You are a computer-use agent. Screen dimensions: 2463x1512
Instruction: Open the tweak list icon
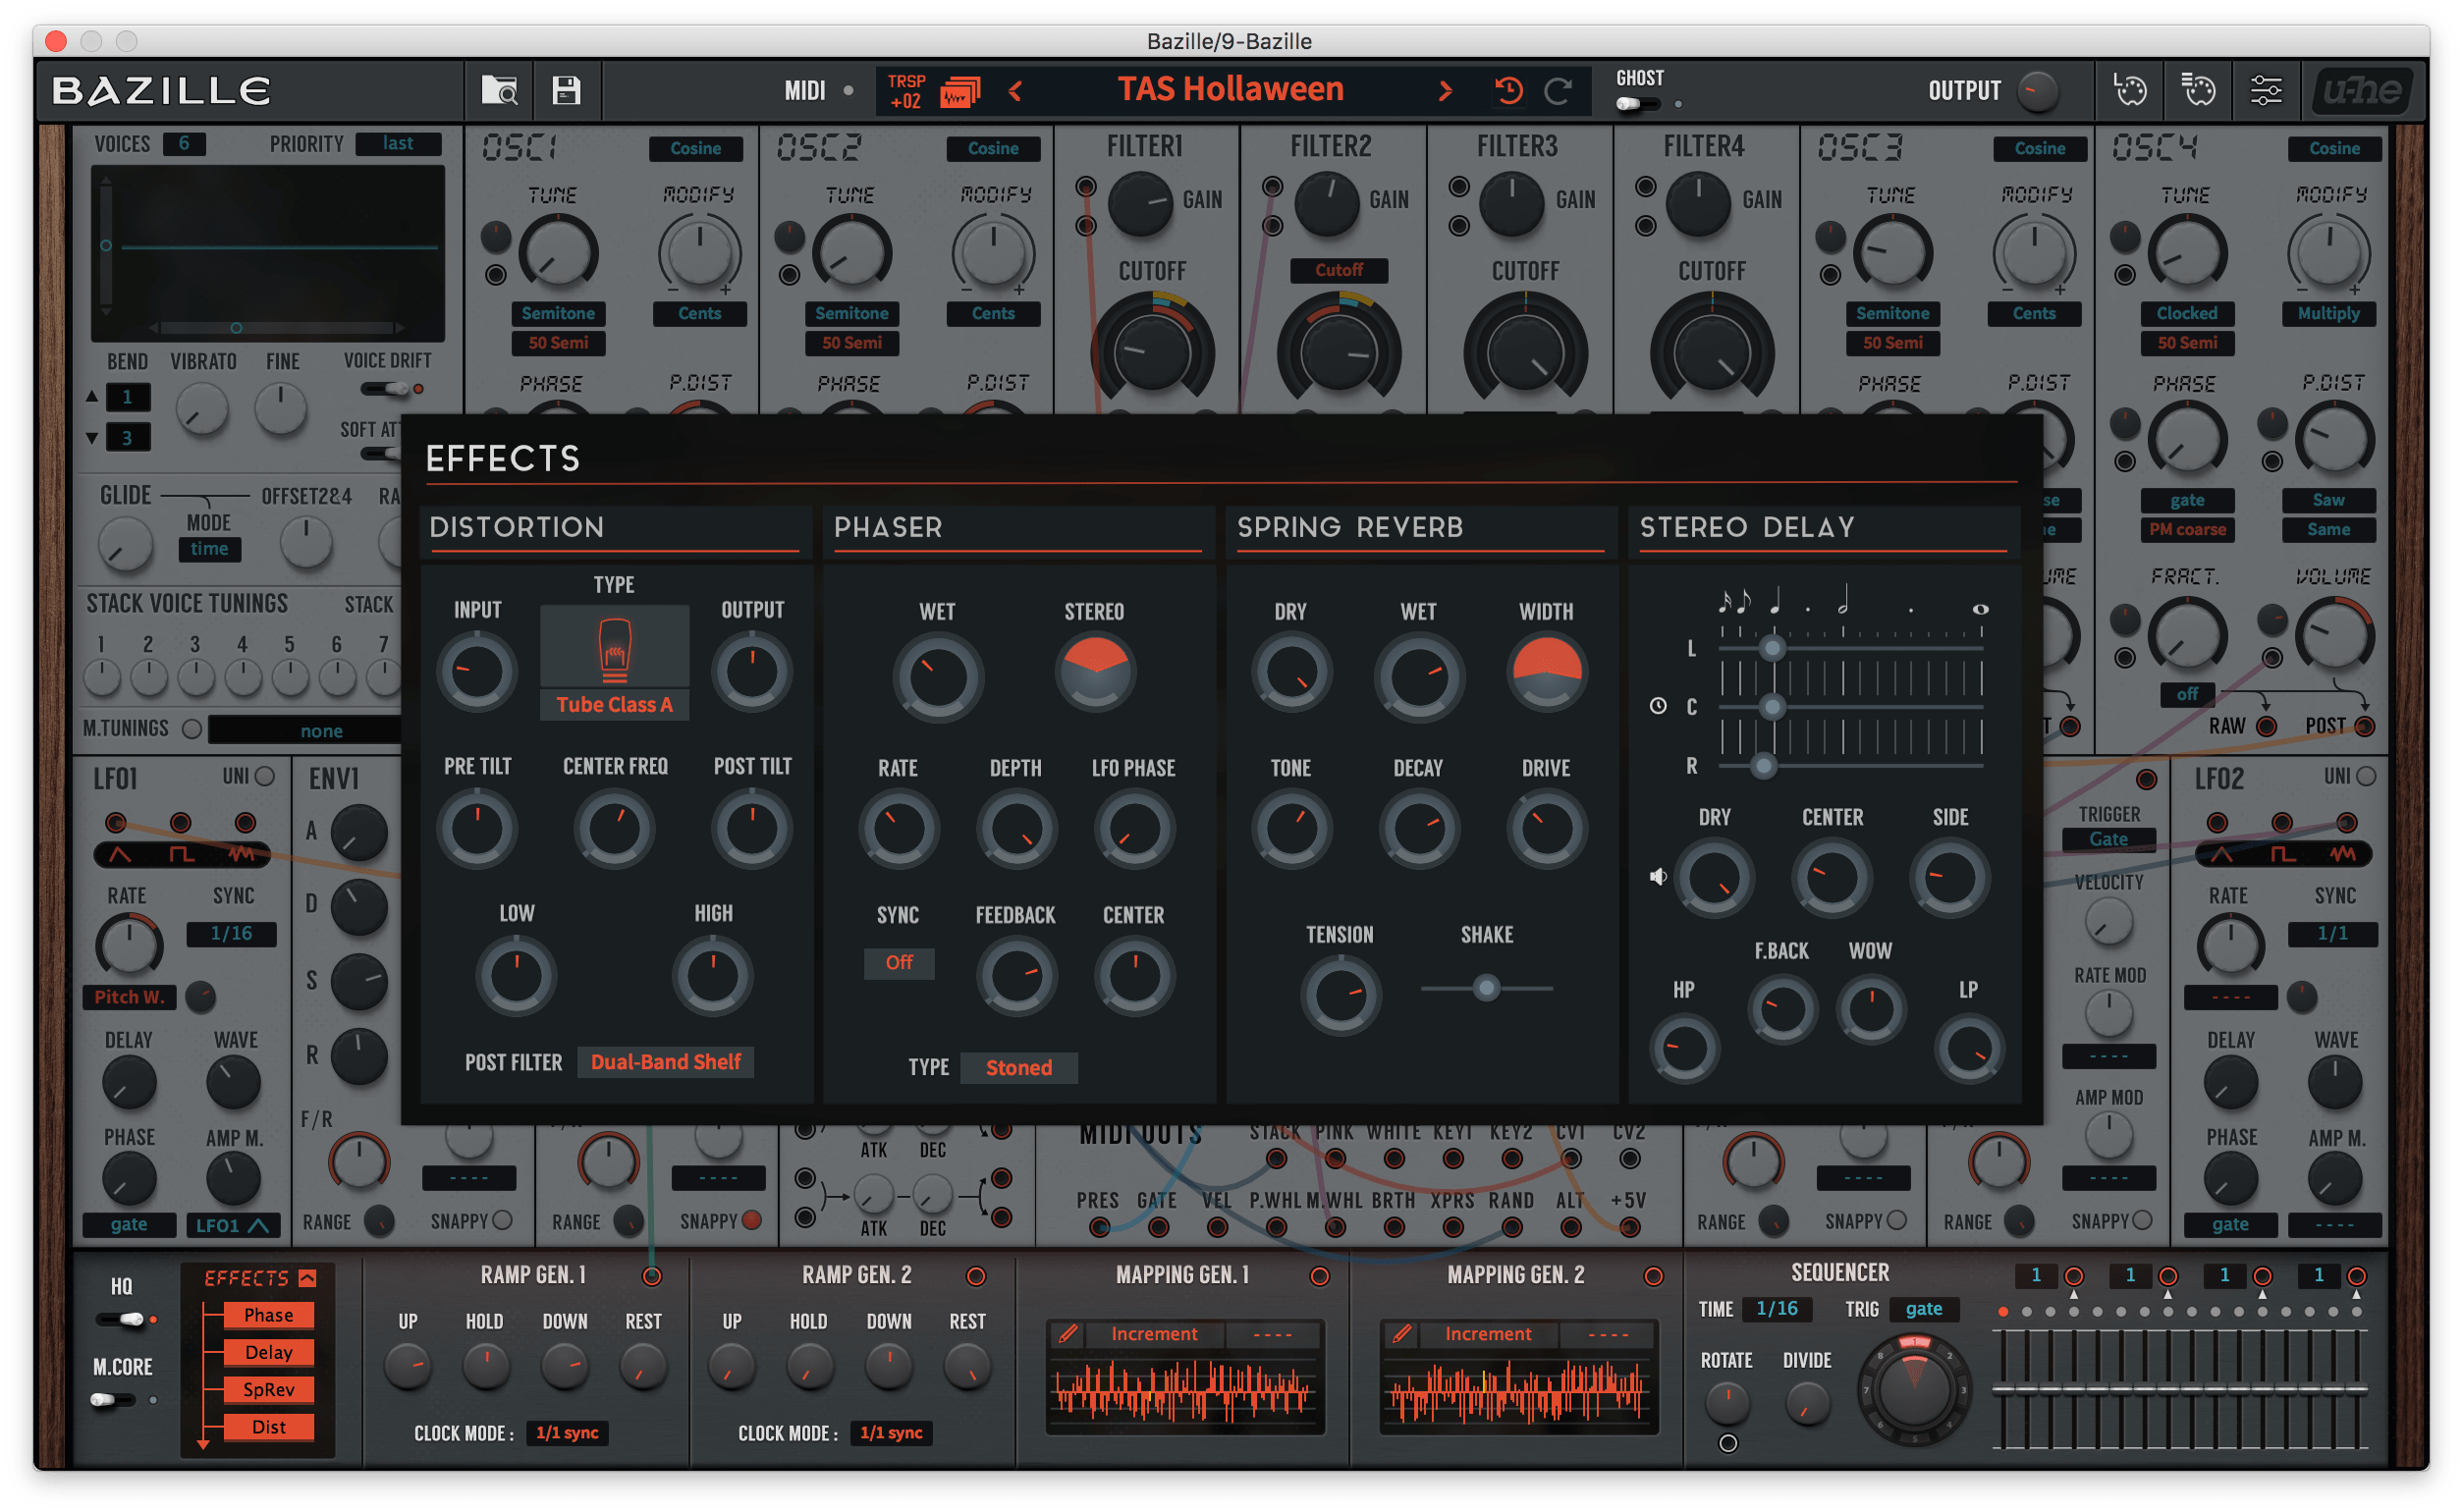(x=2197, y=91)
